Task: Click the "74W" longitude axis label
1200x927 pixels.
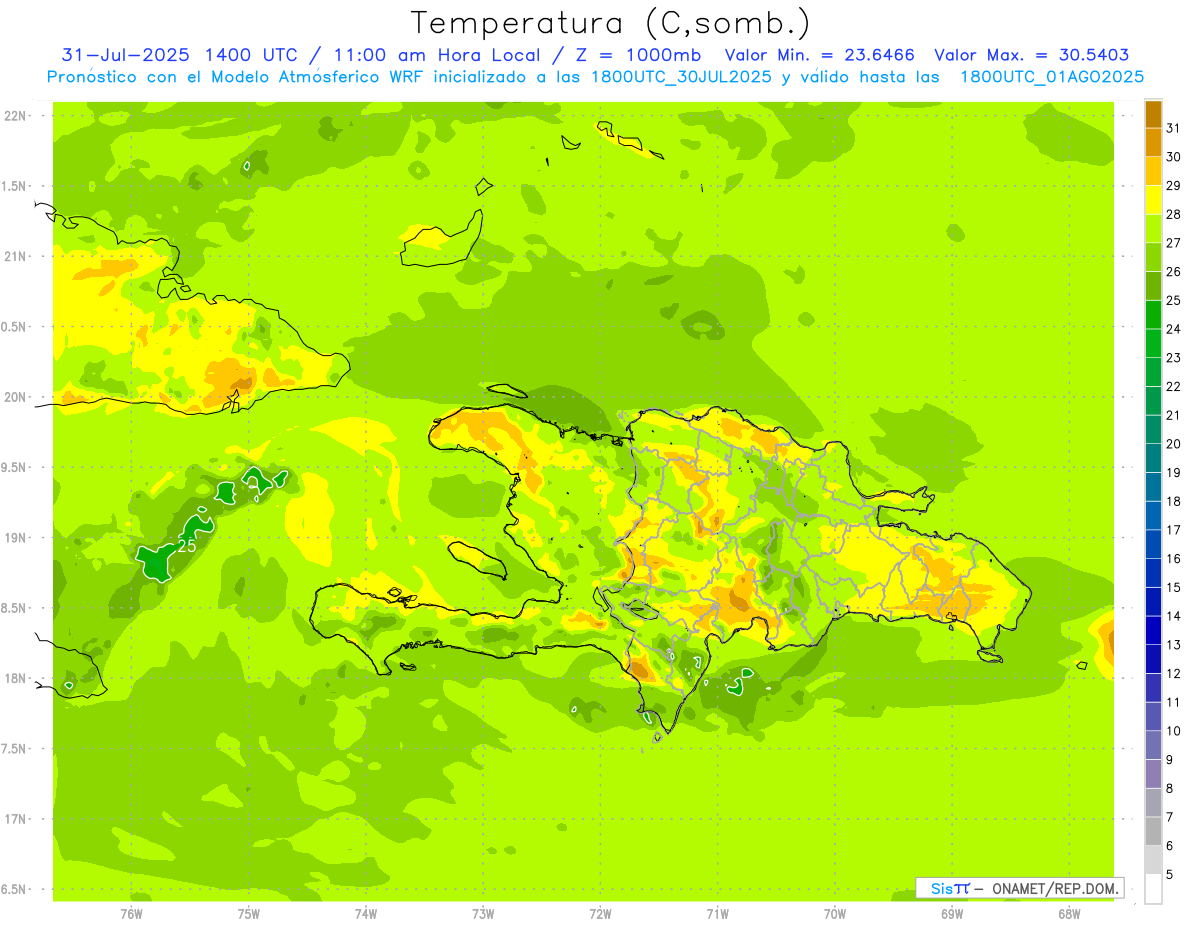Action: pos(366,914)
